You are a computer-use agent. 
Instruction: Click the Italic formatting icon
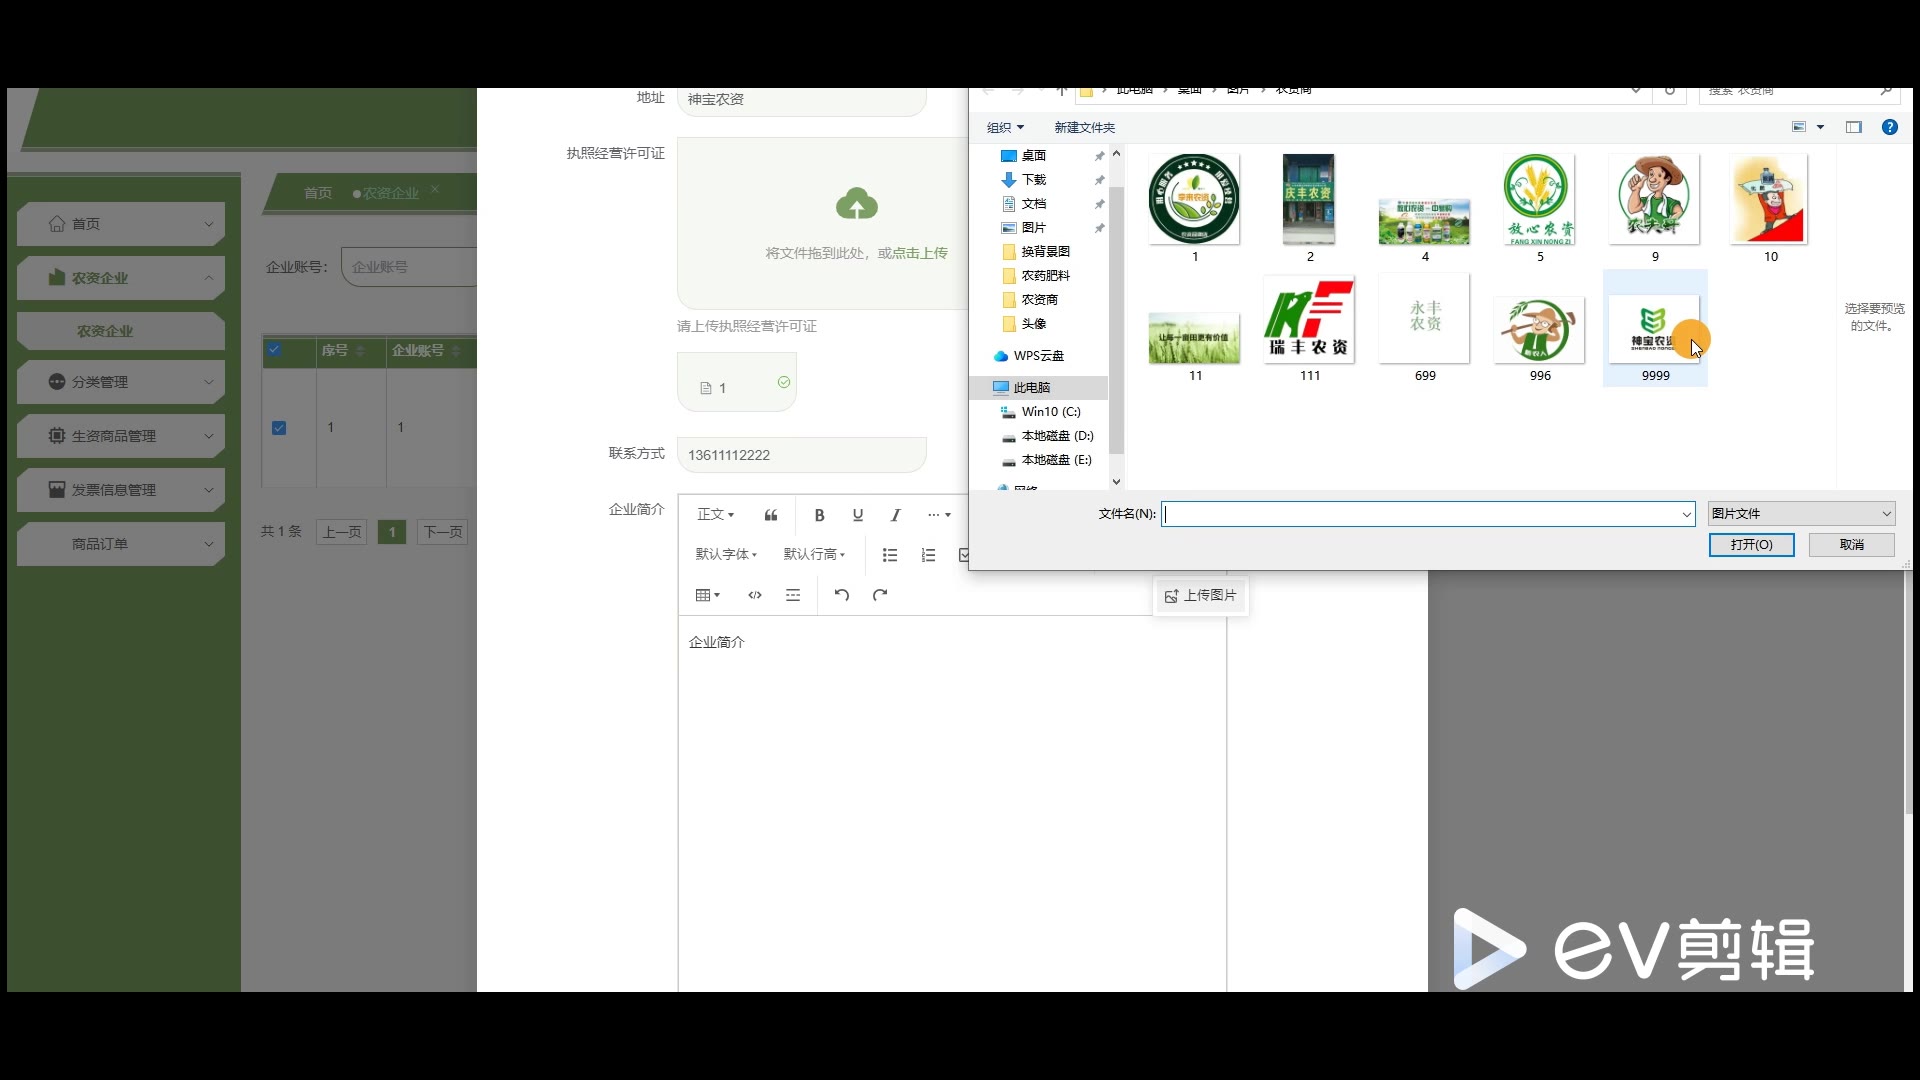pos(895,515)
